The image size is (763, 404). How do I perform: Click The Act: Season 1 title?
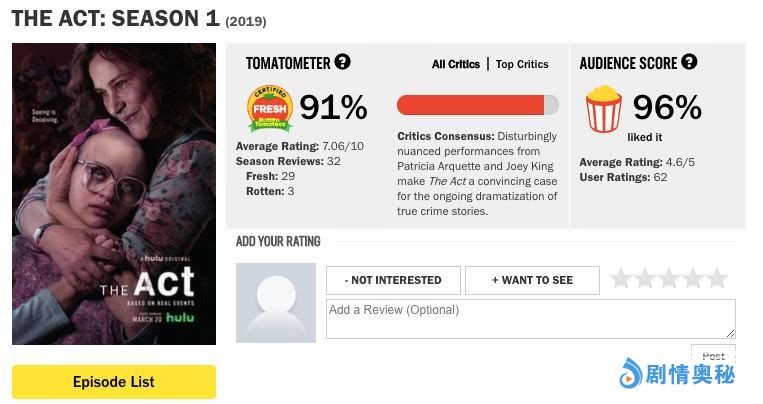pyautogui.click(x=115, y=18)
